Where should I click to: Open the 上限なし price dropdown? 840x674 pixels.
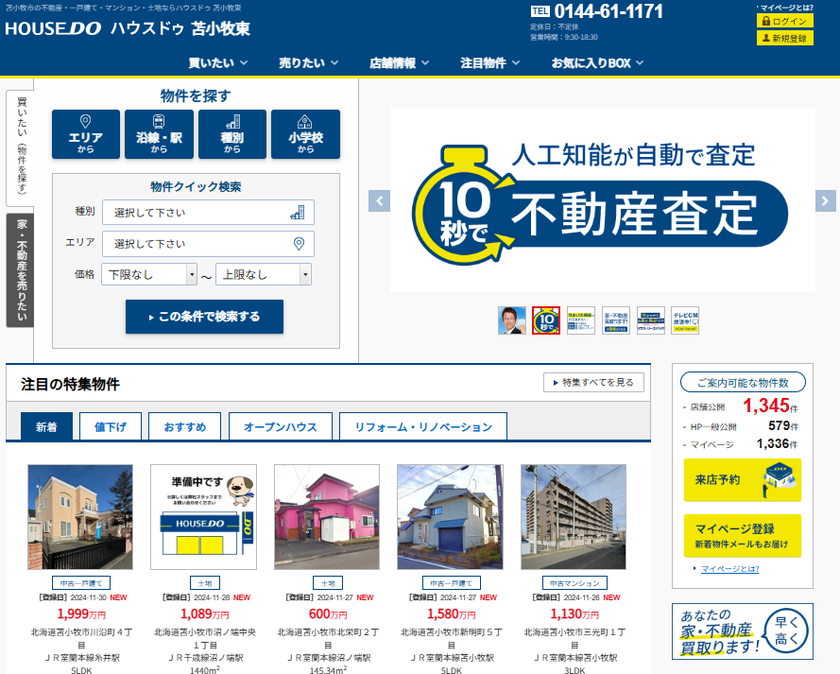tap(264, 275)
